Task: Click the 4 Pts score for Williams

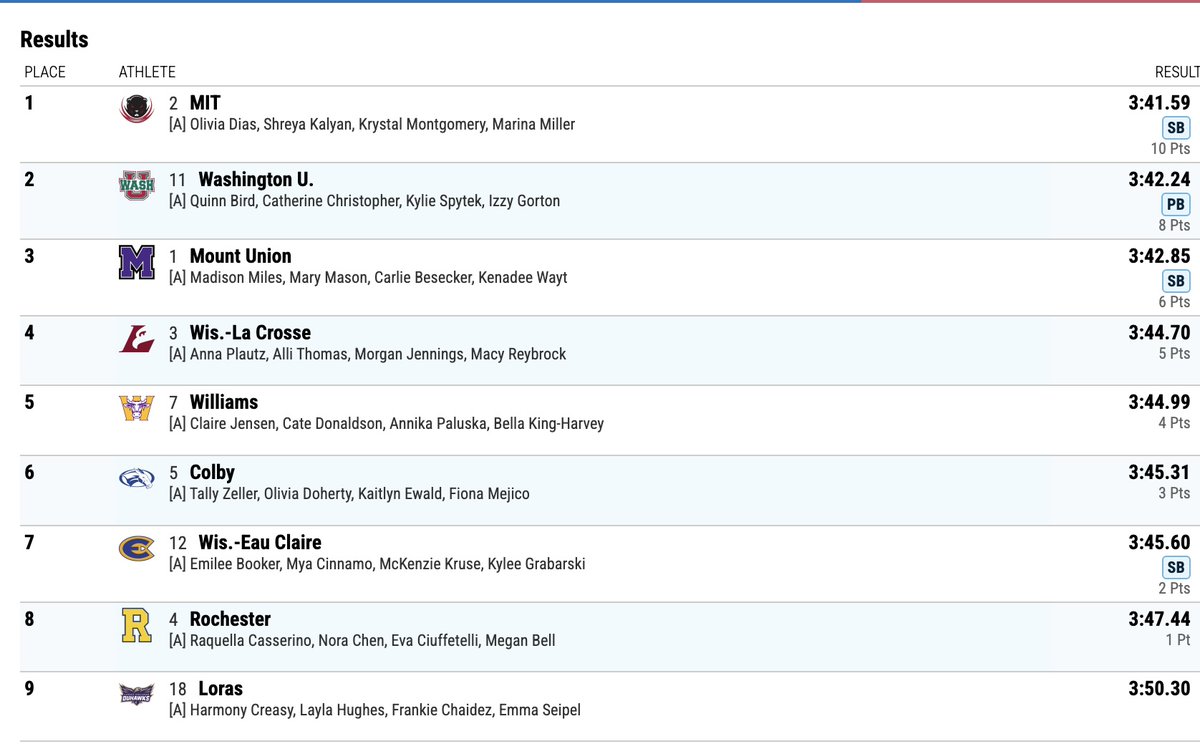Action: click(x=1175, y=424)
